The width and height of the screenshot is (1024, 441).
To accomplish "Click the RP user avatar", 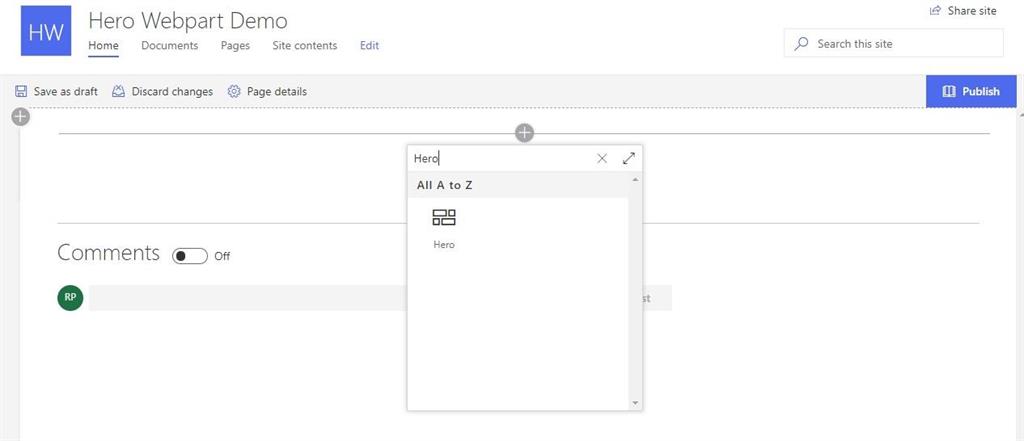I will point(71,298).
